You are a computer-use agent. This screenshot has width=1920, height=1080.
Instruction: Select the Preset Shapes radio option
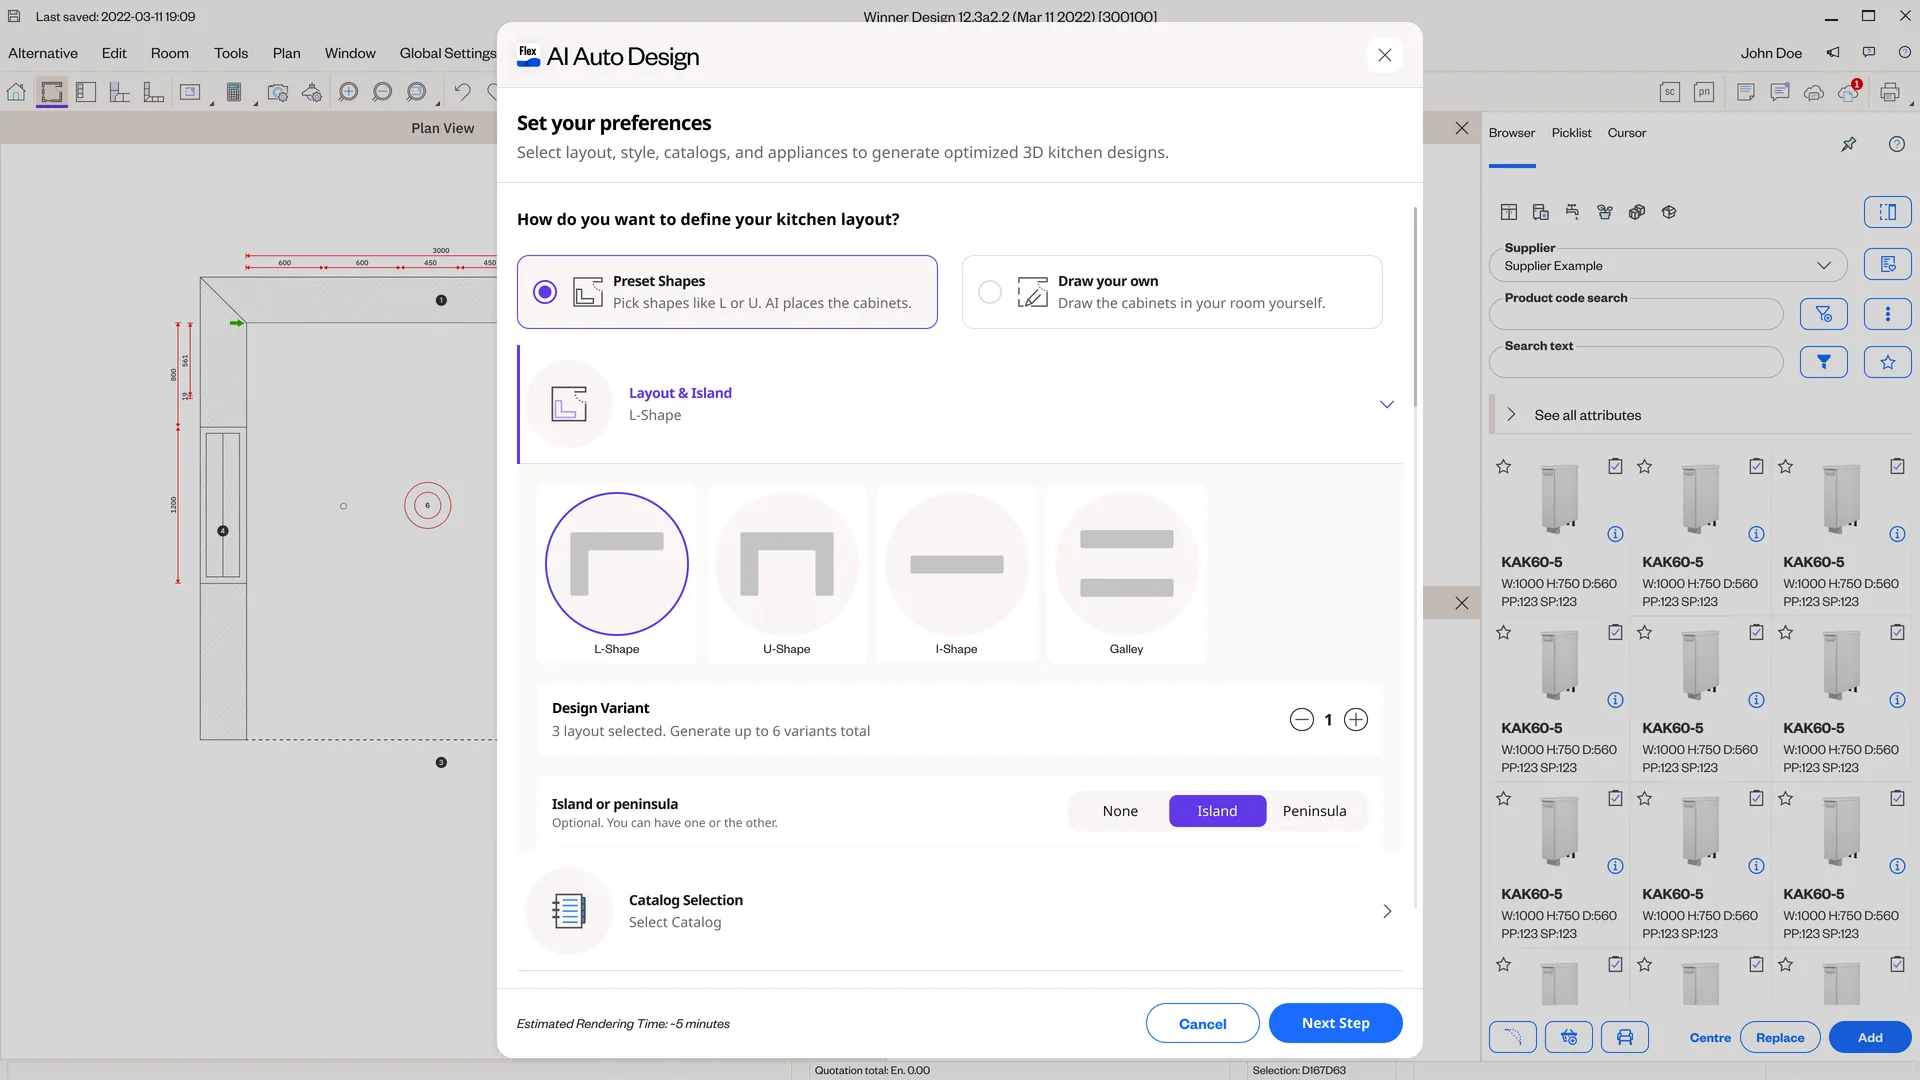point(545,292)
